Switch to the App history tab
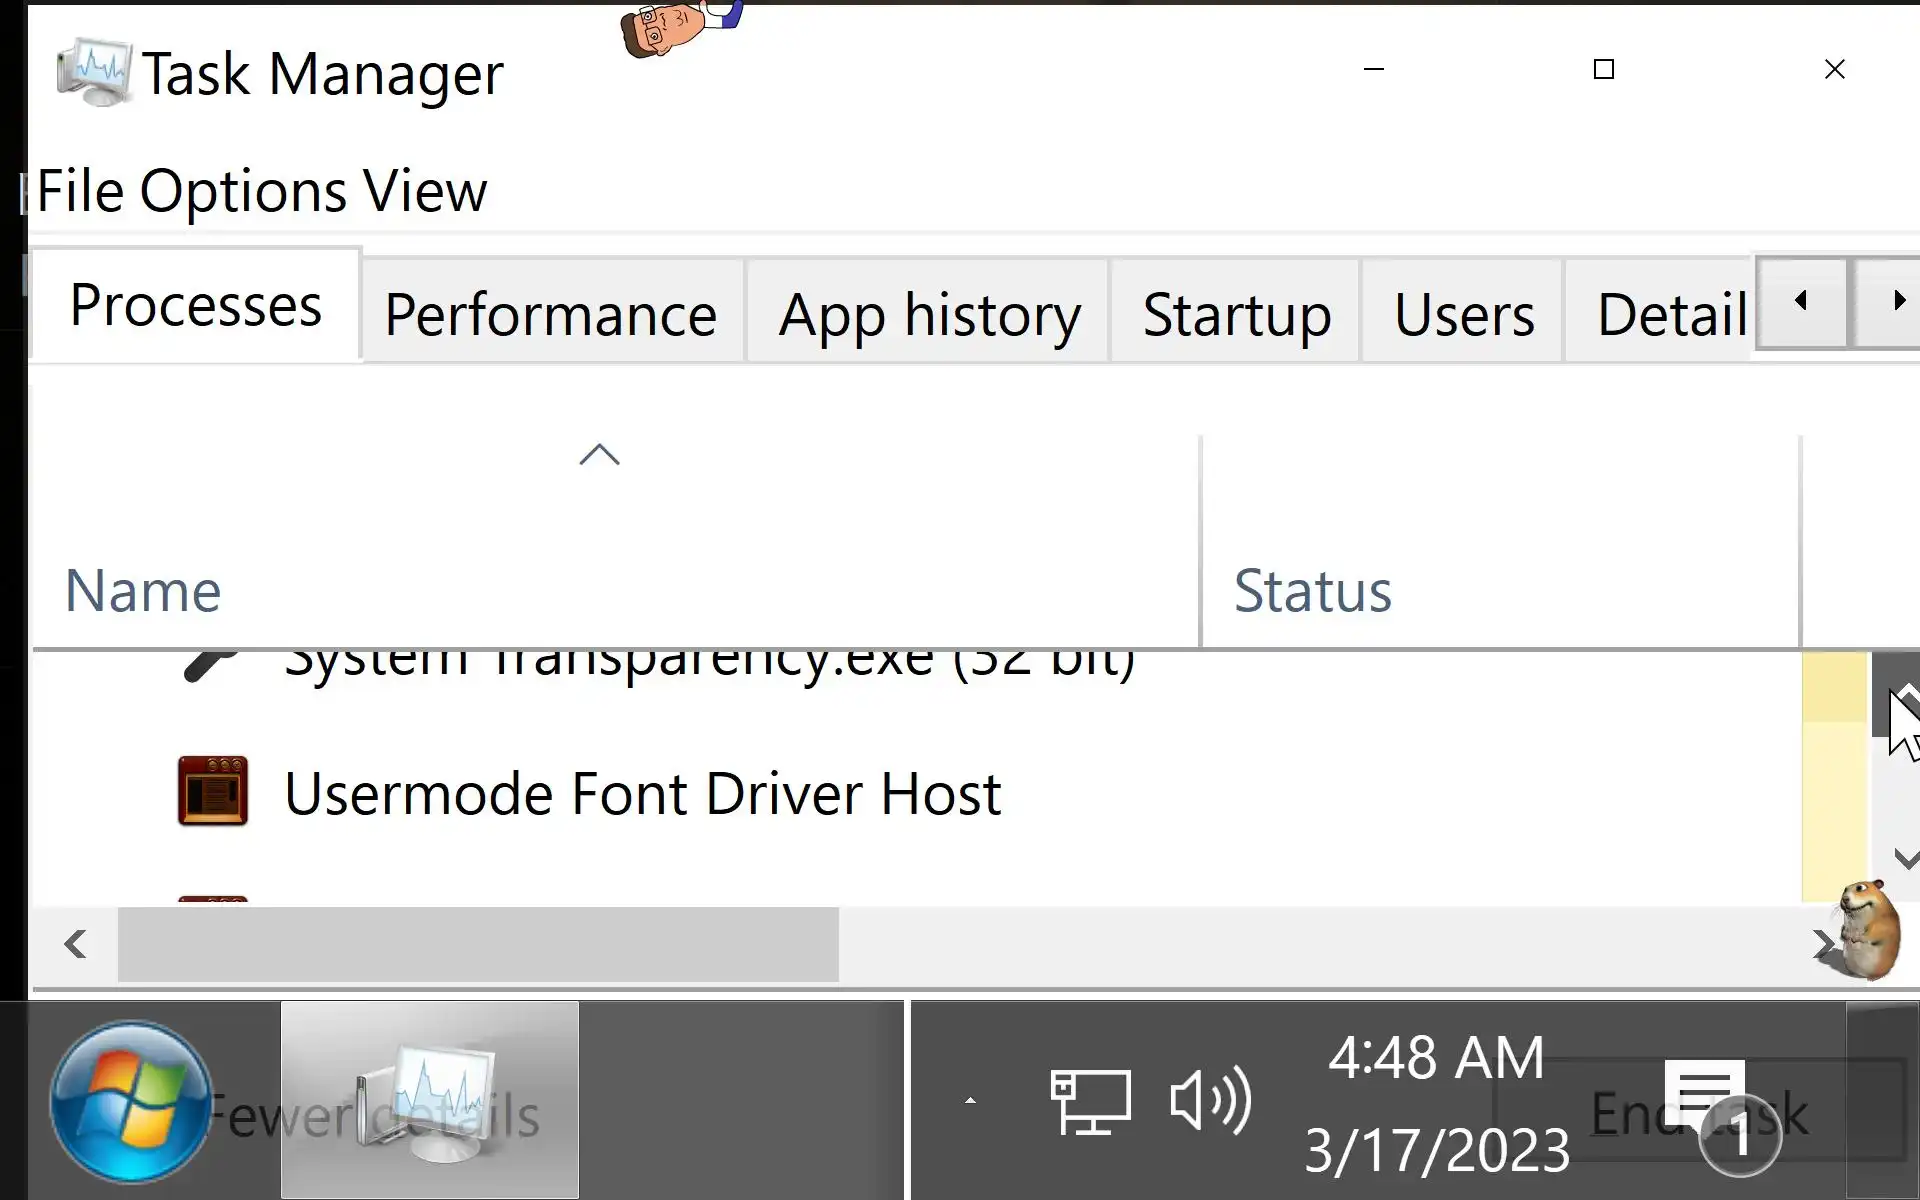This screenshot has height=1200, width=1920. [929, 315]
